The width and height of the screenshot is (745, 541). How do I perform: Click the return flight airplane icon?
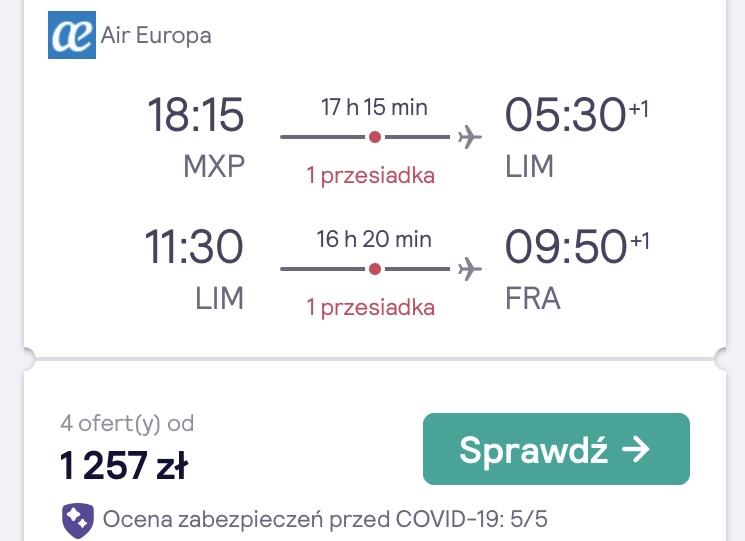point(469,269)
